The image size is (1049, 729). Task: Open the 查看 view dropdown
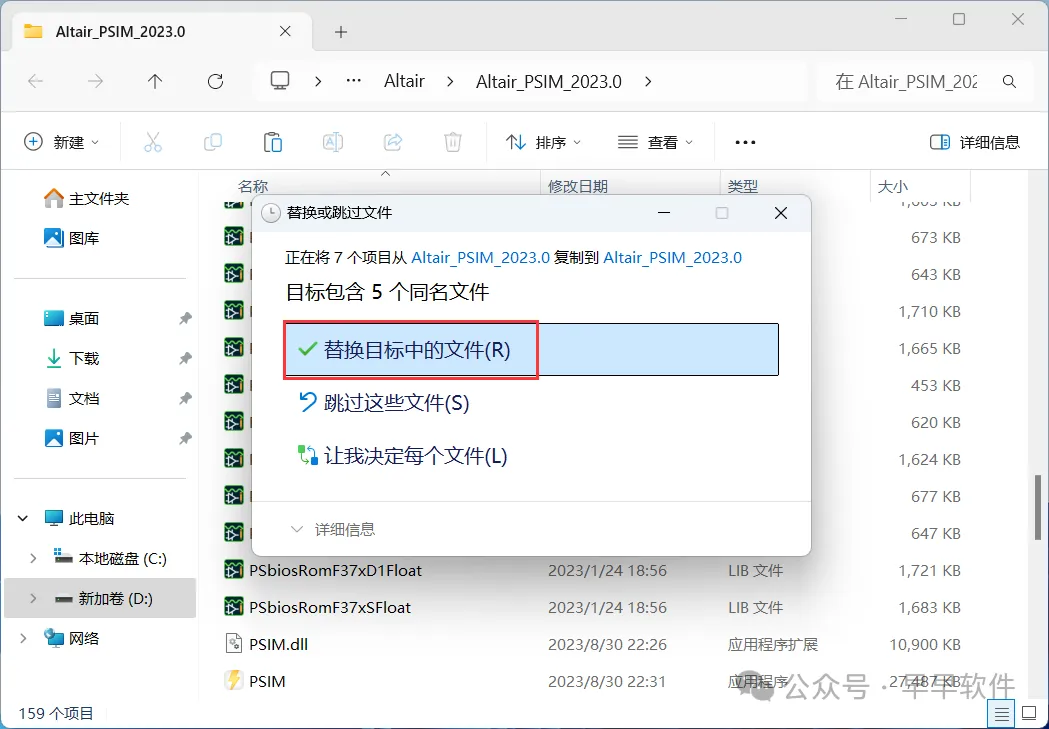[x=655, y=142]
